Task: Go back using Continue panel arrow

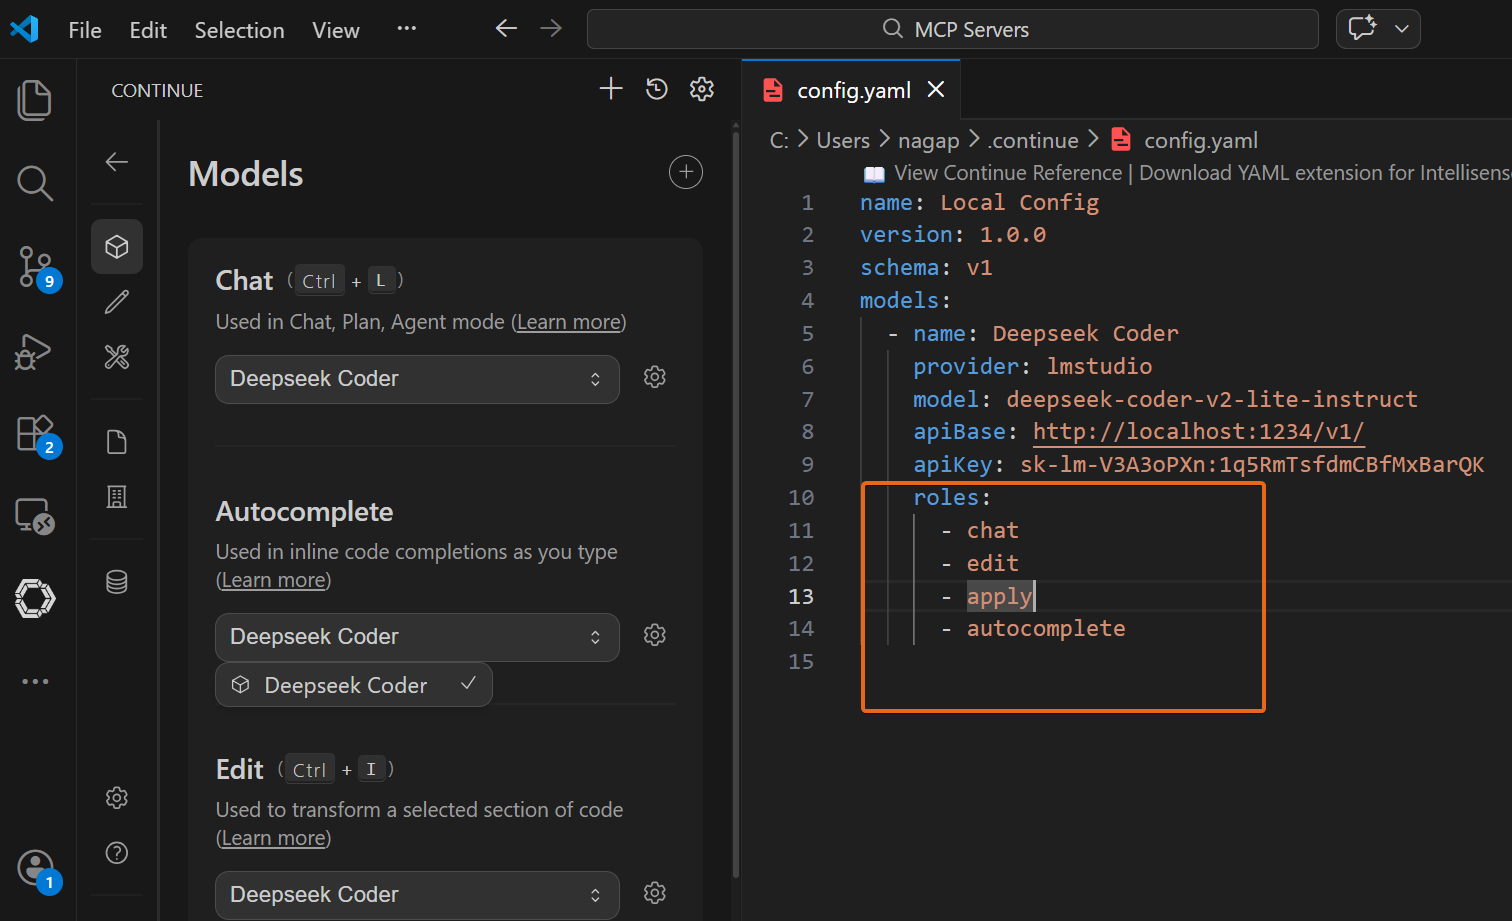Action: pos(117,162)
